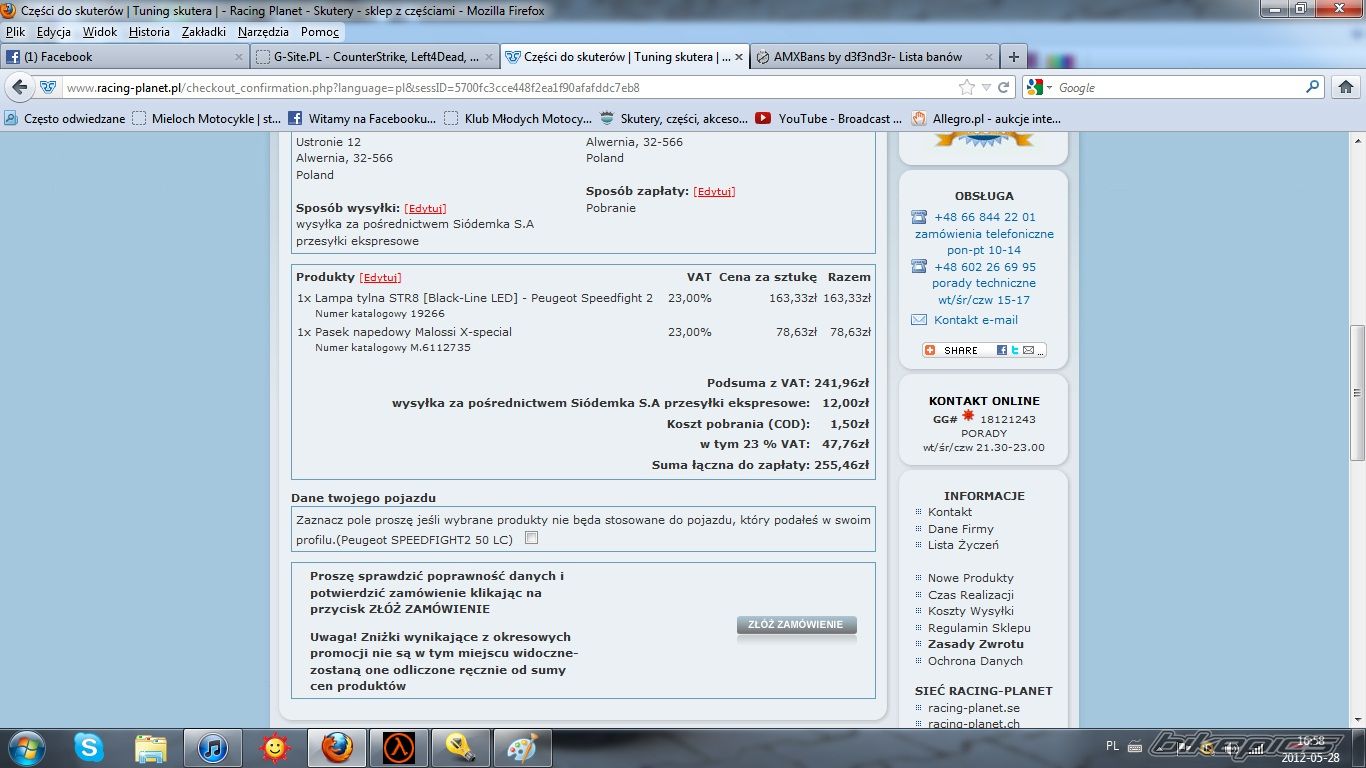Bookmark this page with the star icon
Screen dimensions: 1366x768
tap(967, 88)
